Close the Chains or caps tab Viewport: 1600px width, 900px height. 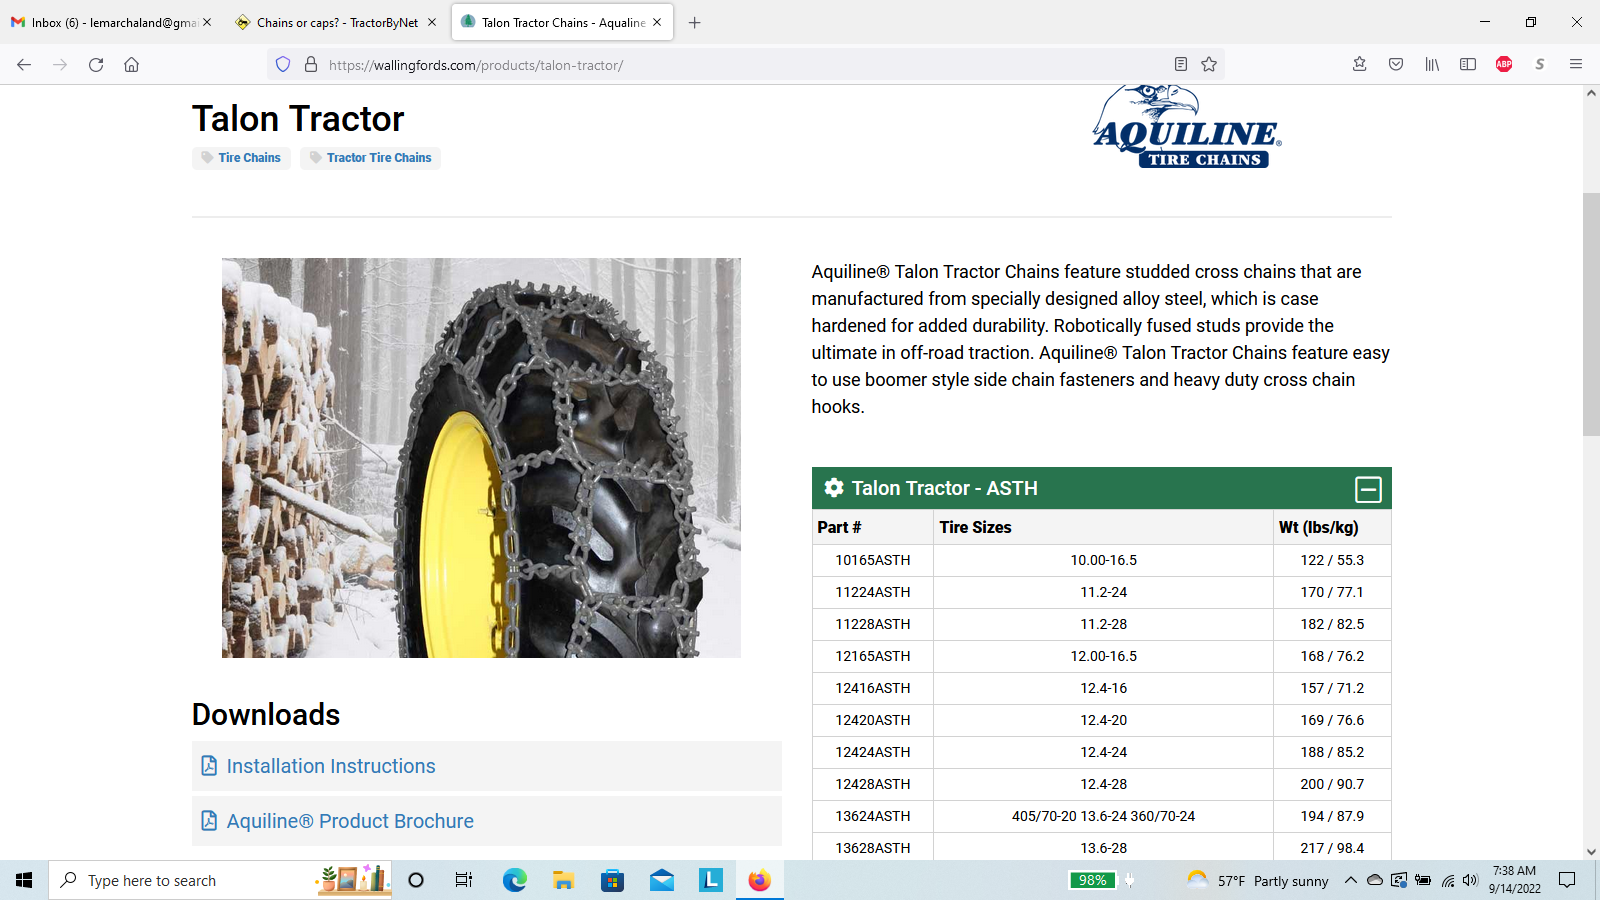click(432, 22)
